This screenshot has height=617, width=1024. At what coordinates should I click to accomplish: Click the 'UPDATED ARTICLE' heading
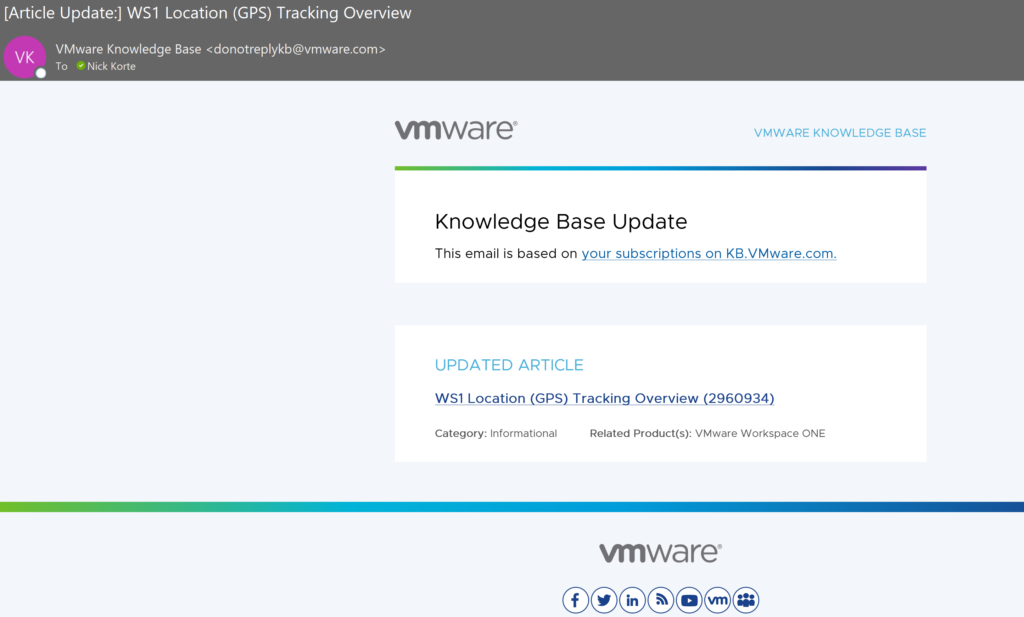point(509,365)
